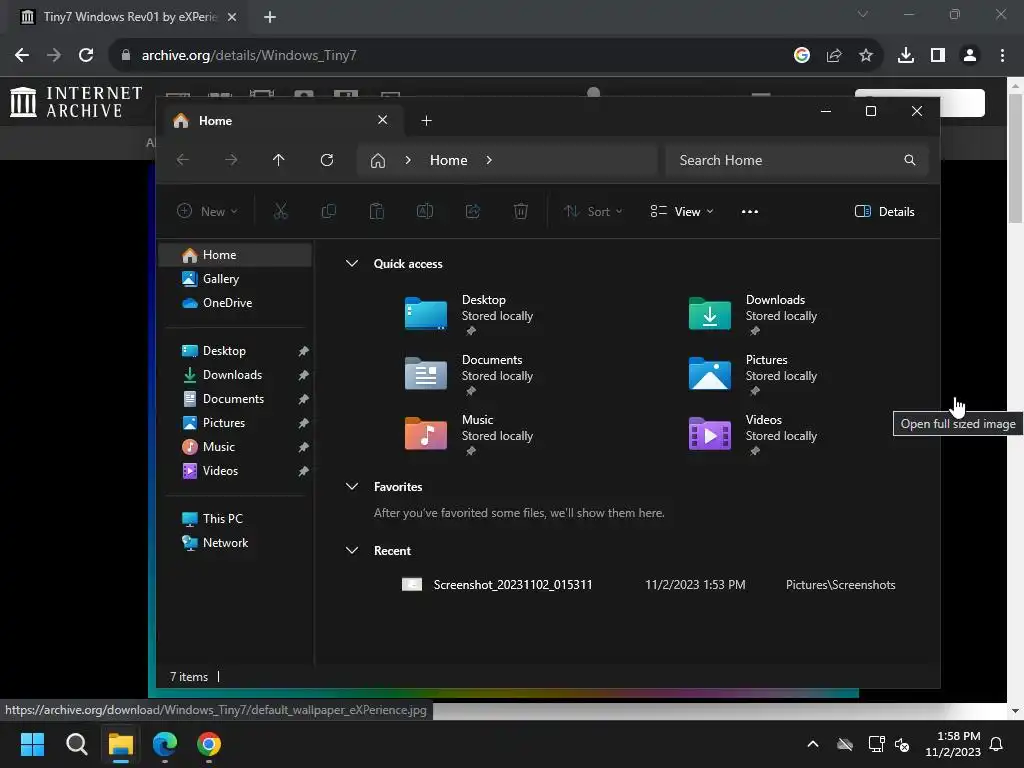Screen dimensions: 1024x768
Task: Click the Share icon in Explorer toolbar
Action: pos(473,211)
